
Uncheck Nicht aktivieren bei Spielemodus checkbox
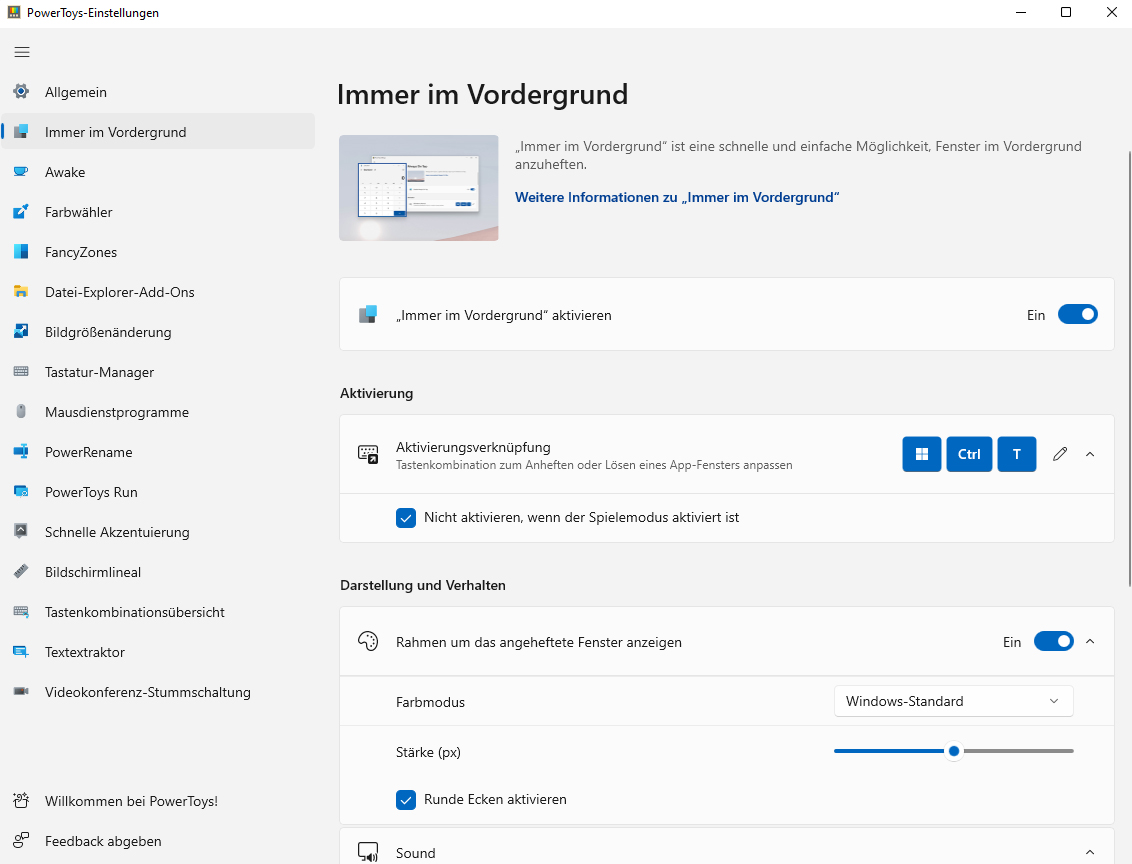point(406,518)
